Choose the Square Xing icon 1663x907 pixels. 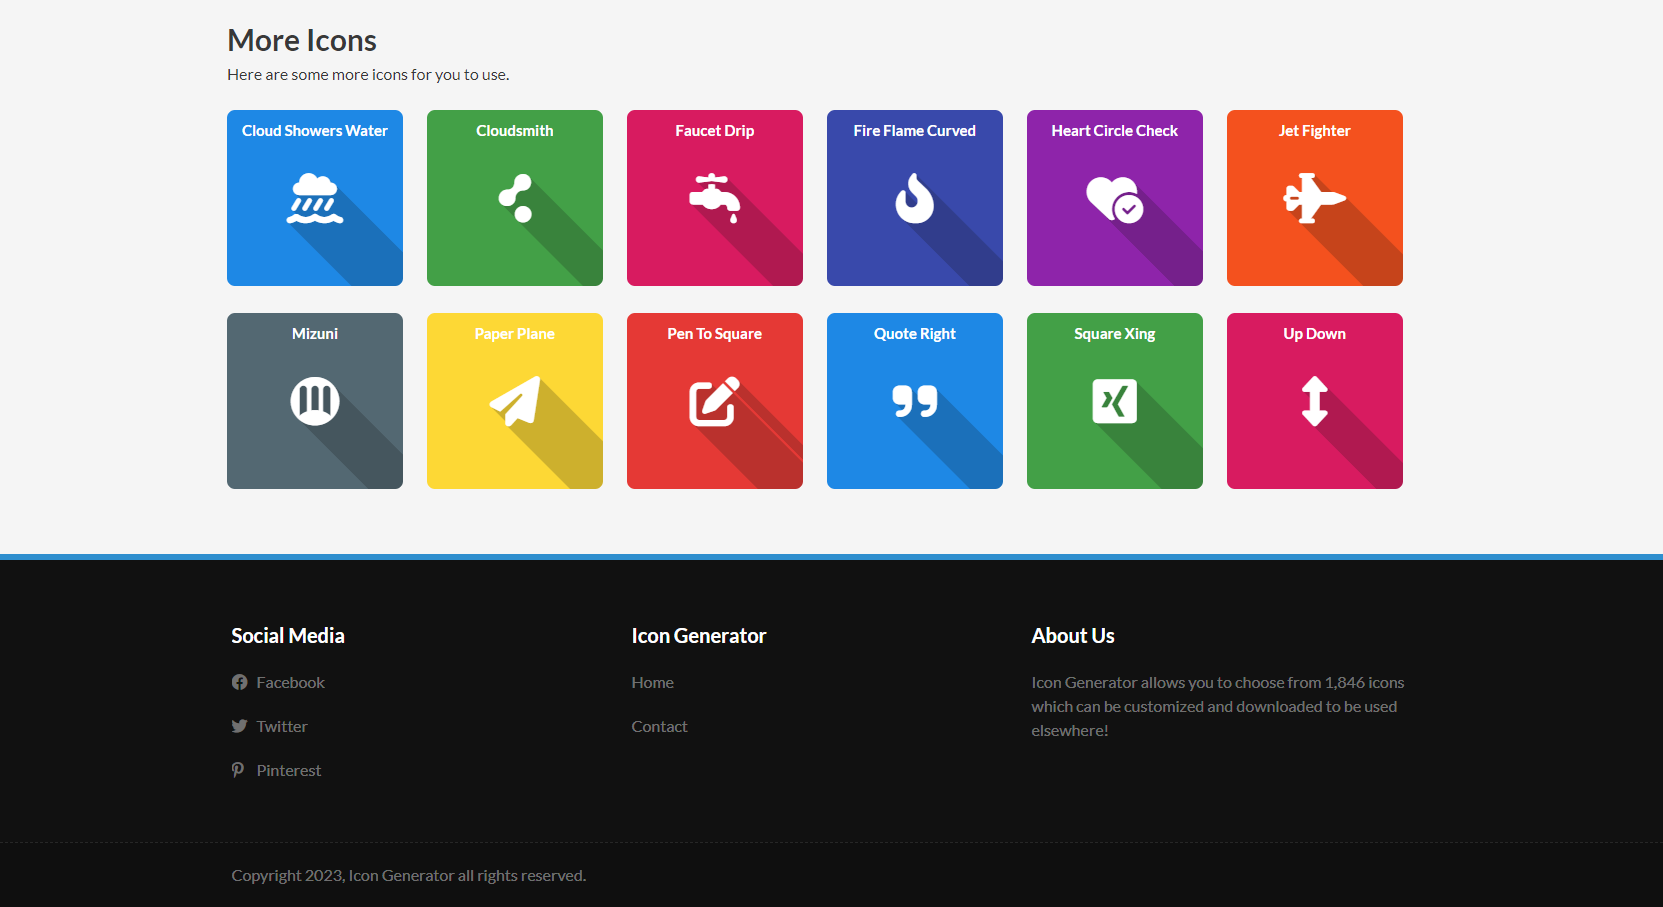tap(1114, 401)
